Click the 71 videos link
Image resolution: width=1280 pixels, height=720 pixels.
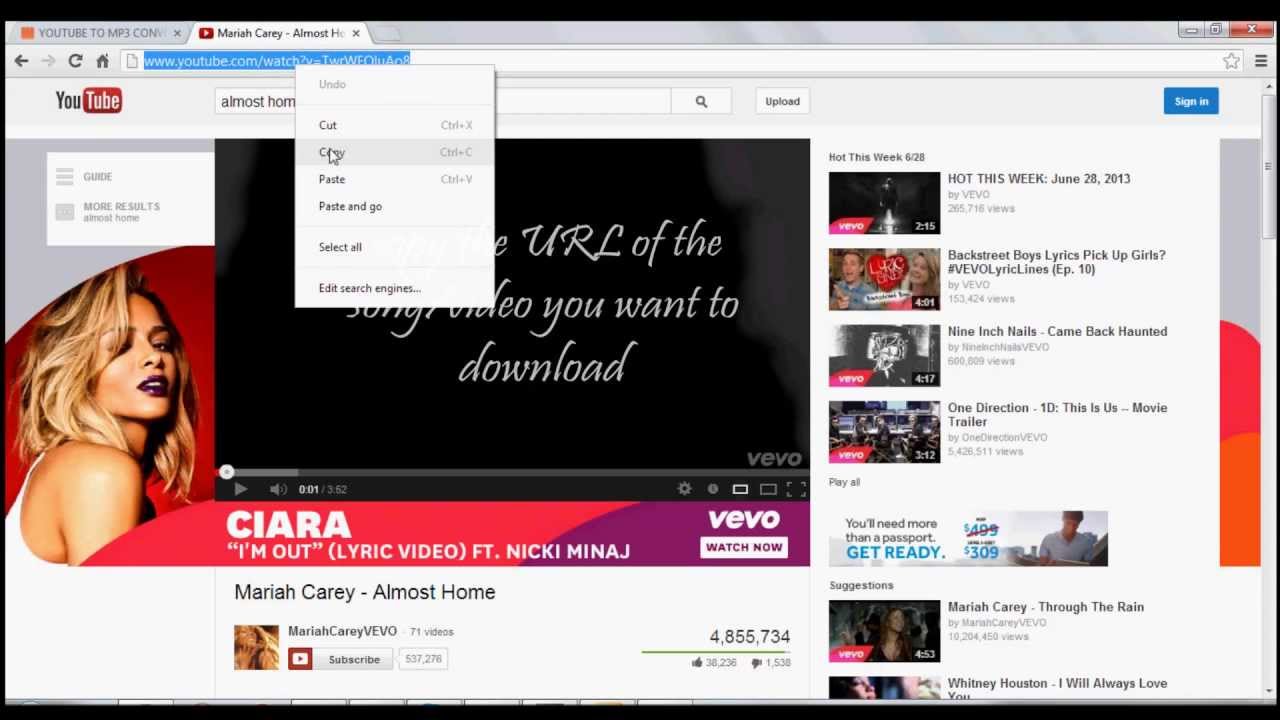coord(431,632)
